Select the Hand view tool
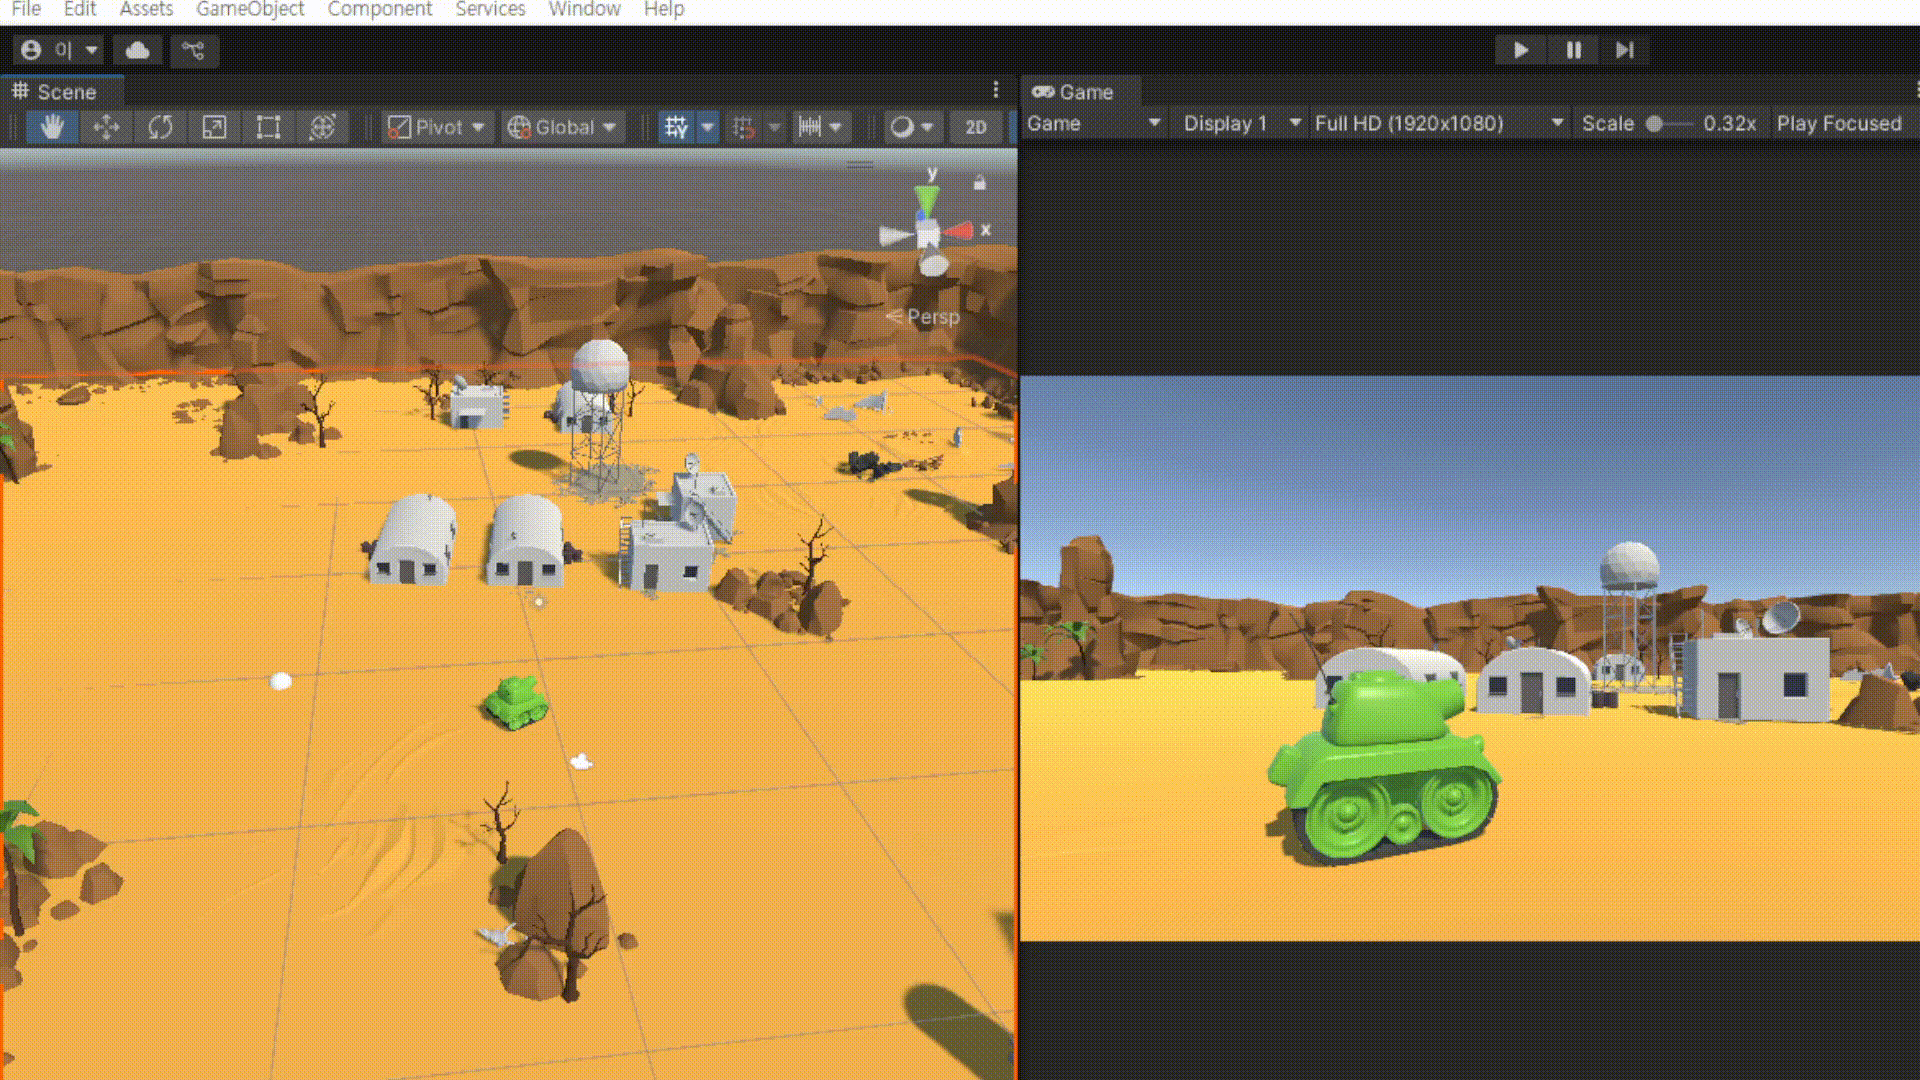The height and width of the screenshot is (1080, 1920). (x=52, y=127)
